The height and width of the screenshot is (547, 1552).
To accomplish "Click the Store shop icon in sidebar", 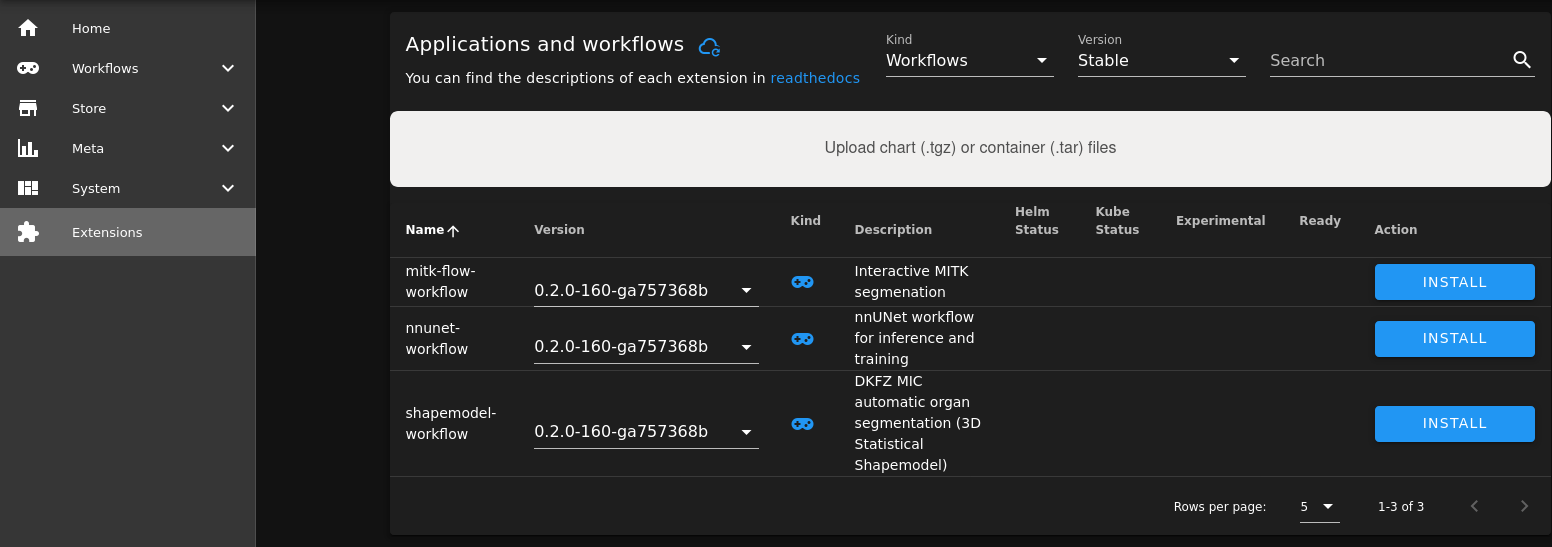I will coord(28,108).
